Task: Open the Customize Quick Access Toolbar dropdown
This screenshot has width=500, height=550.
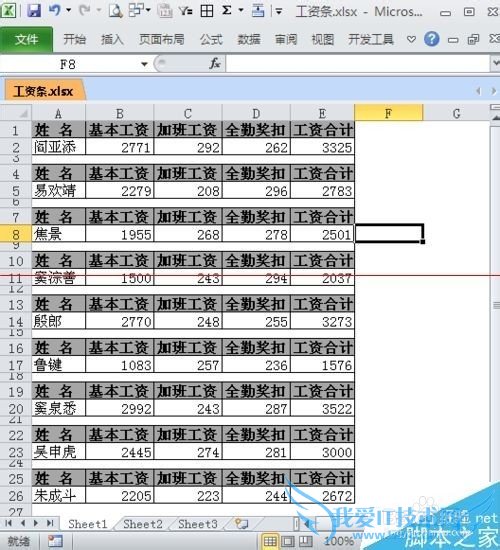Action: (279, 12)
